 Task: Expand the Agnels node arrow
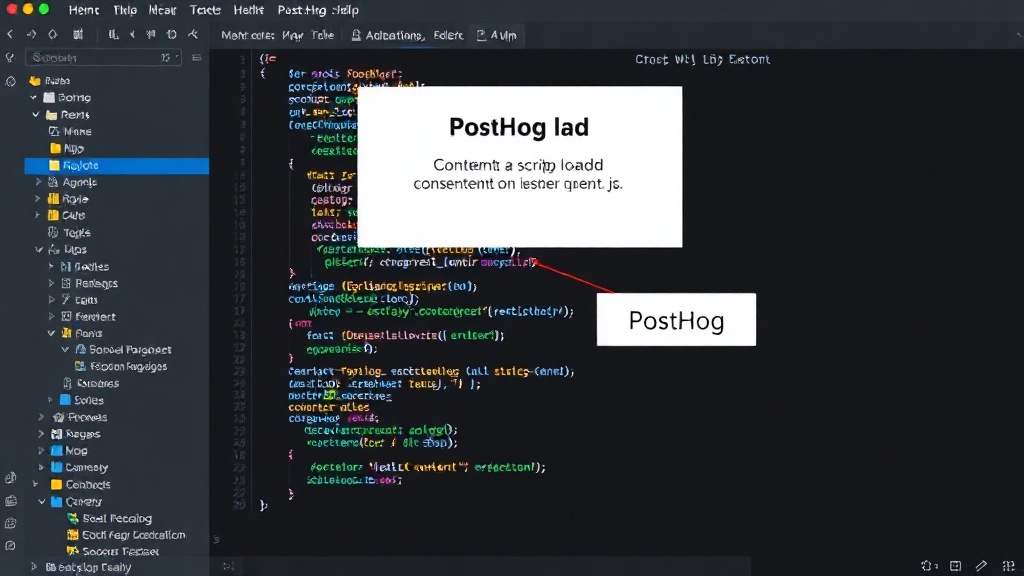pos(38,182)
